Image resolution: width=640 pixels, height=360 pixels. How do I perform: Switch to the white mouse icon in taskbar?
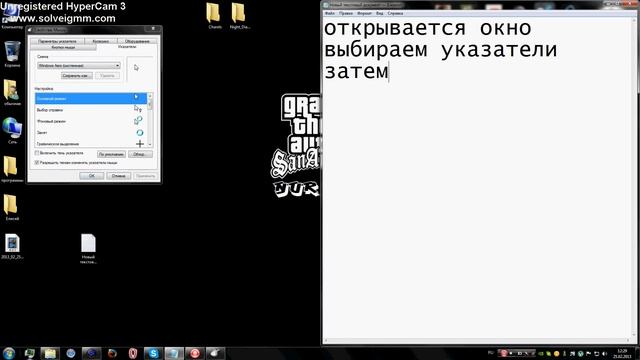pyautogui.click(x=215, y=353)
